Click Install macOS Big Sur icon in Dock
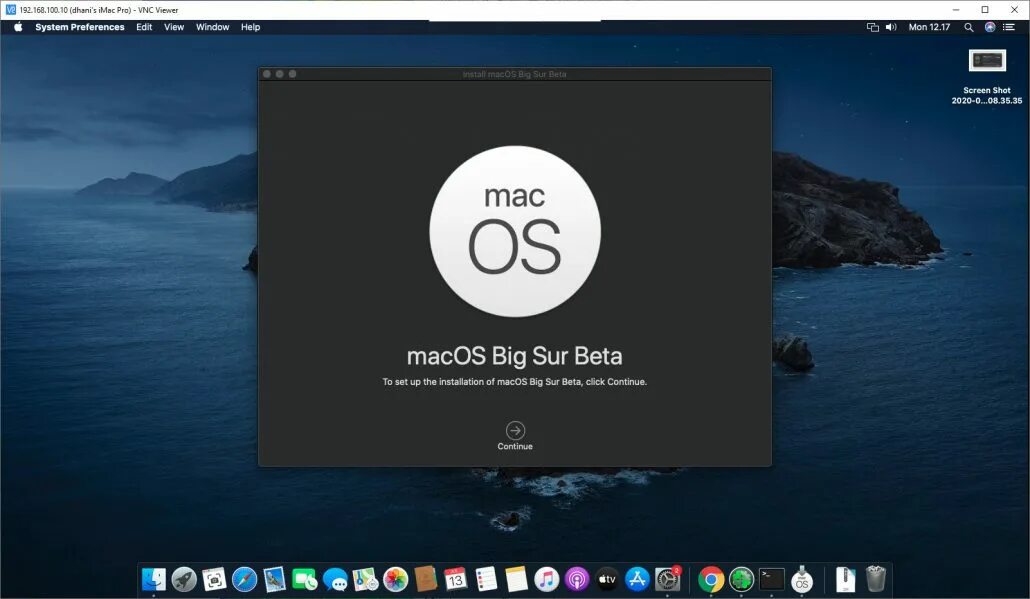The image size is (1030, 599). click(x=801, y=579)
